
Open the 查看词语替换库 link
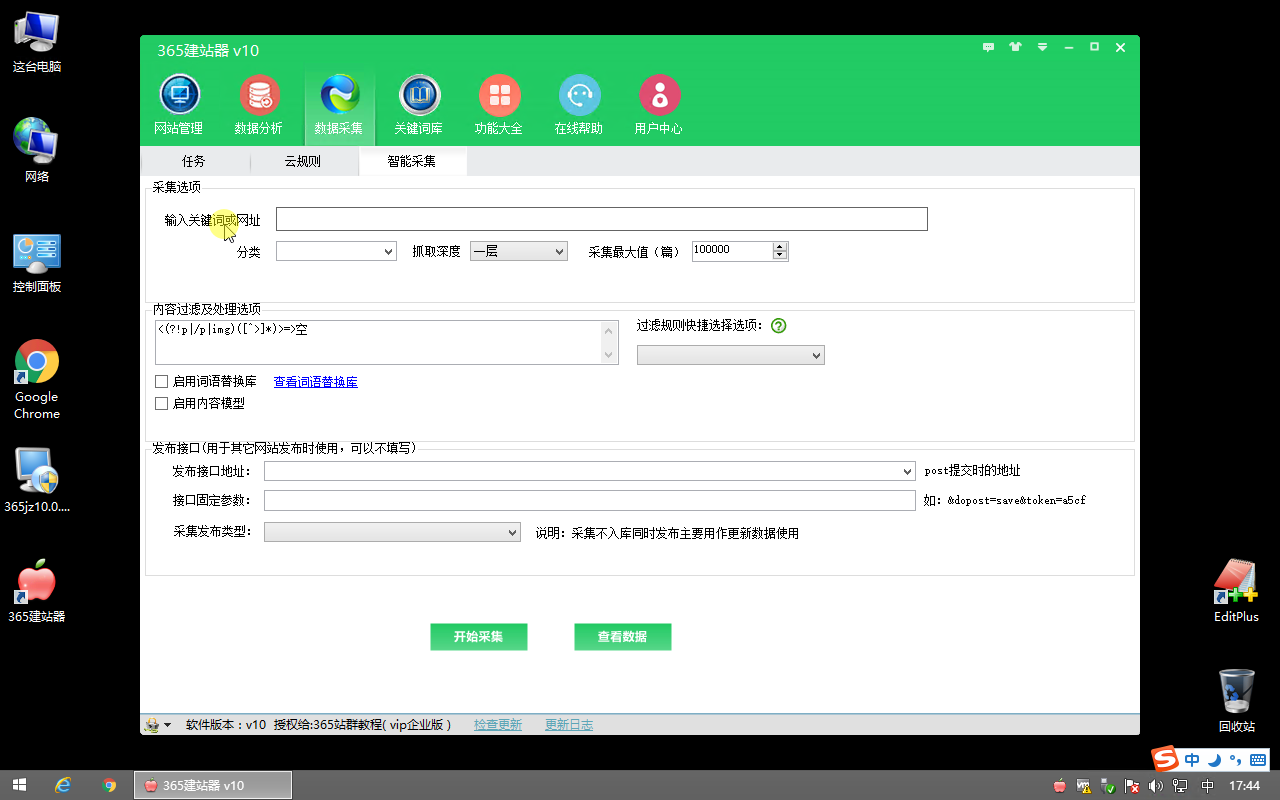pyautogui.click(x=316, y=381)
